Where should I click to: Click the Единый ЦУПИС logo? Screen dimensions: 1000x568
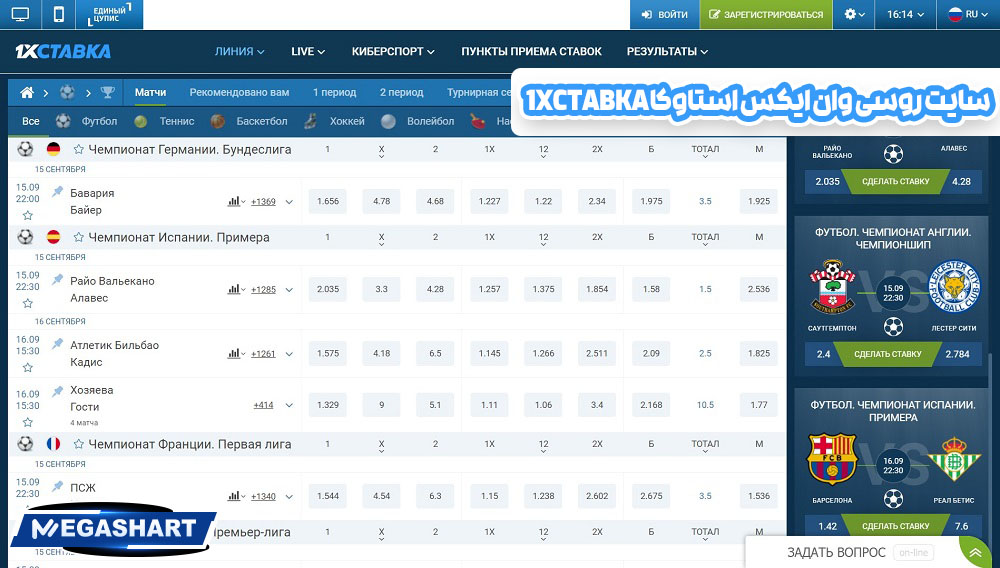coord(109,14)
